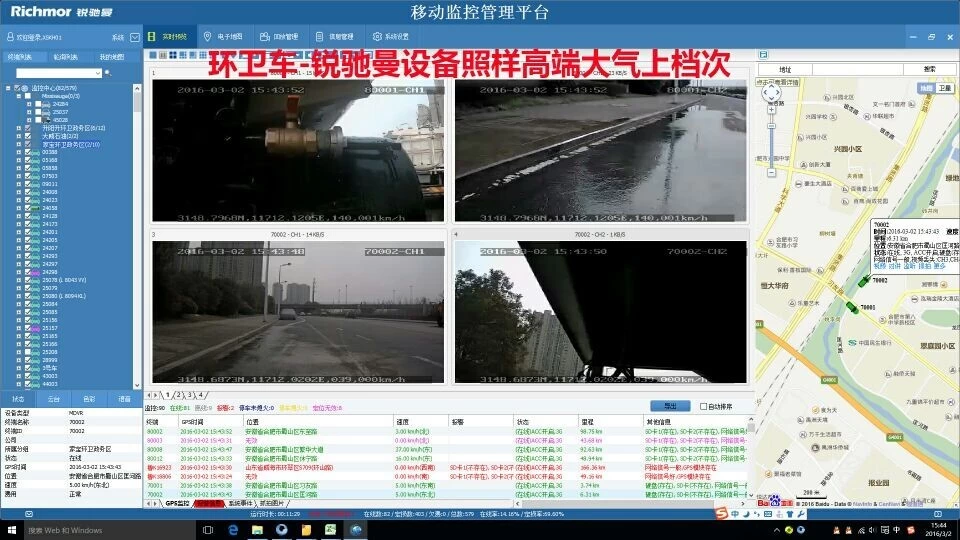
Task: Expand the 05168 terminal node
Action: [x=19, y=160]
